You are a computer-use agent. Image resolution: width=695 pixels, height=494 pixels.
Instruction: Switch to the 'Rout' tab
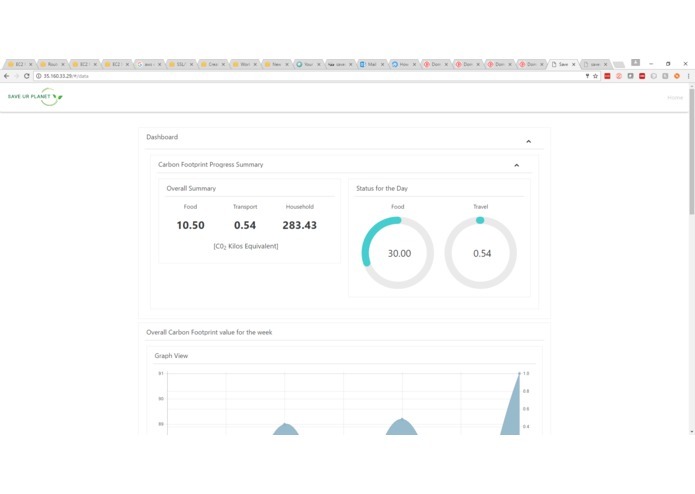click(51, 64)
